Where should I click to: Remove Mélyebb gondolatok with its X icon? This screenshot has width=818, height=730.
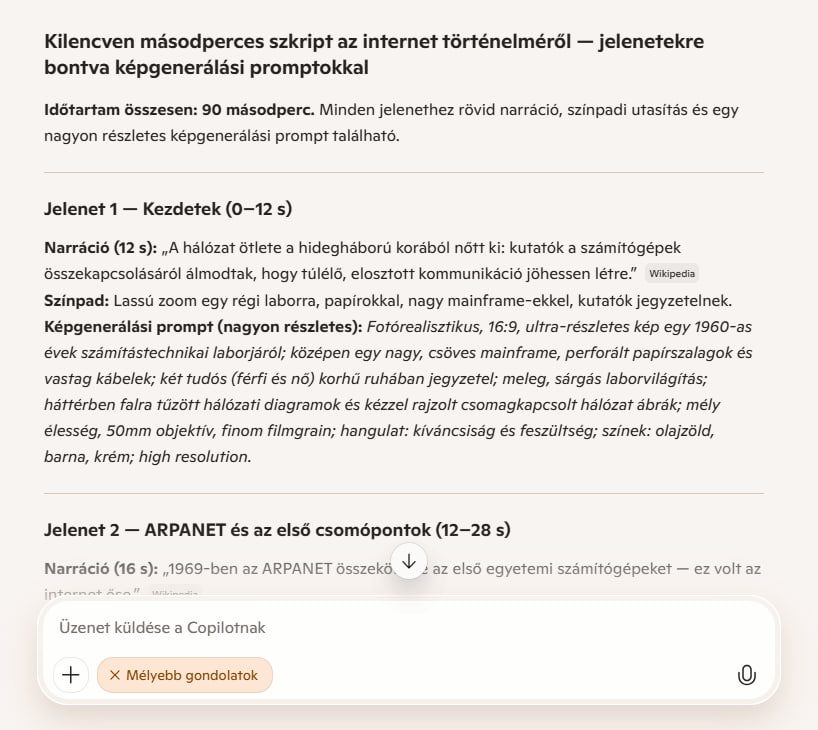tap(114, 675)
